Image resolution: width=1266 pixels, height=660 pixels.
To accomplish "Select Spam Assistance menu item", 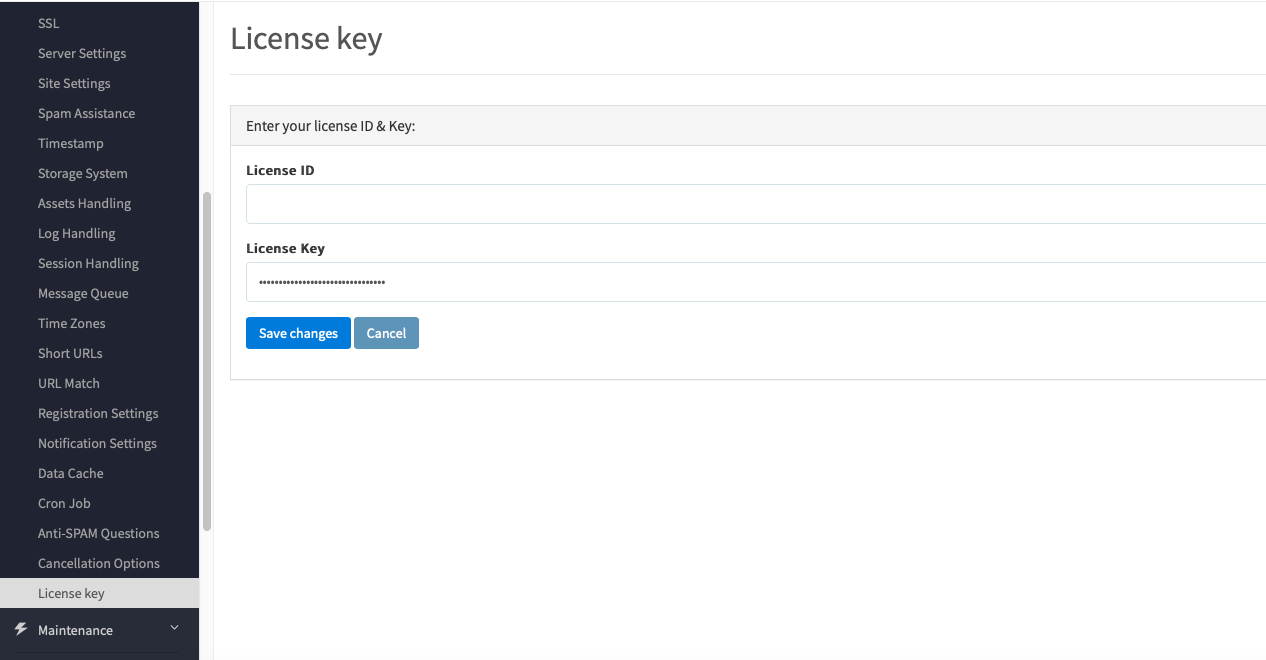I will [x=86, y=113].
